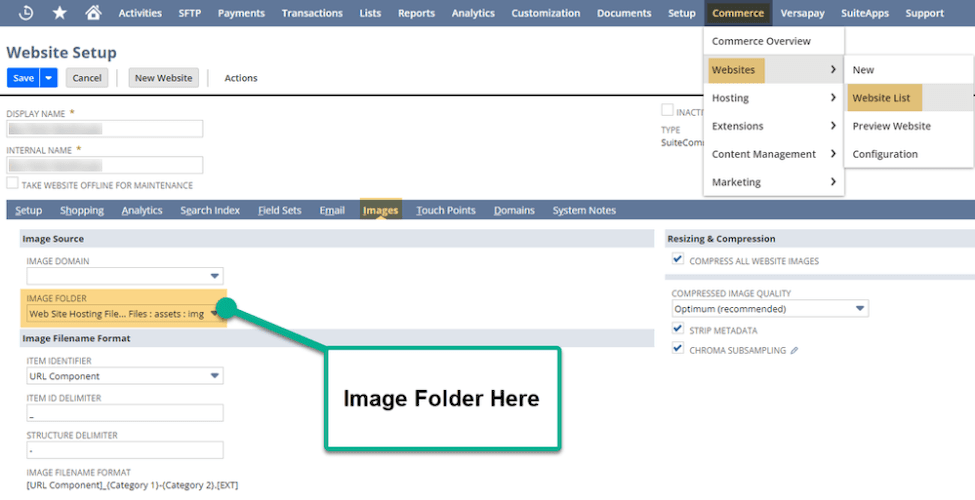Switch to the Shopping subtab
The image size is (975, 500).
[82, 210]
